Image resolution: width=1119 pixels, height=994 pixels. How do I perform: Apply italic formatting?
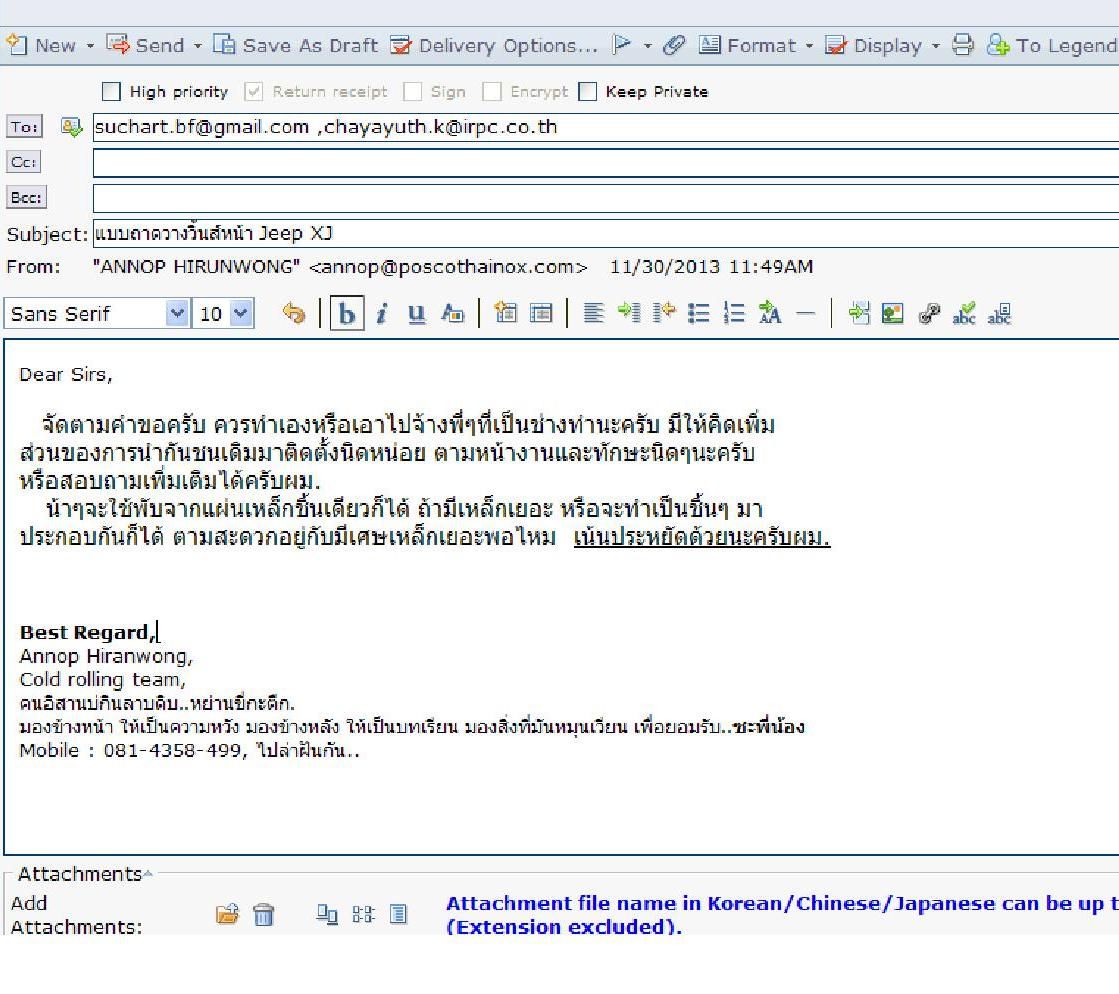point(381,314)
